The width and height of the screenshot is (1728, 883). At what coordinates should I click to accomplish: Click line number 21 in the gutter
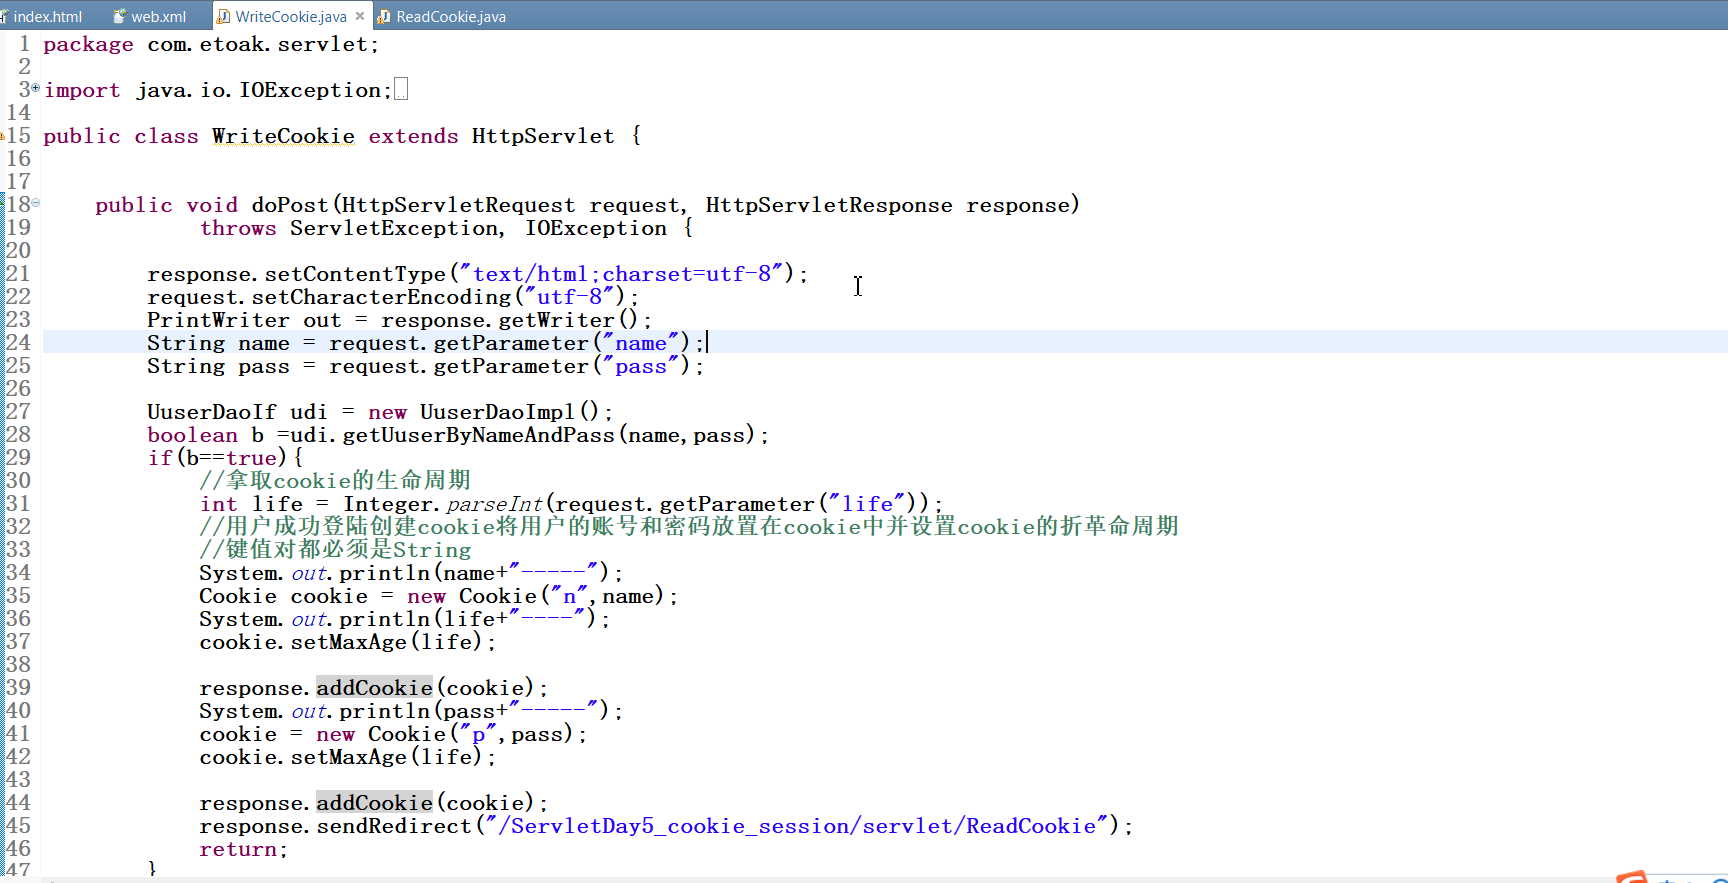[x=19, y=273]
